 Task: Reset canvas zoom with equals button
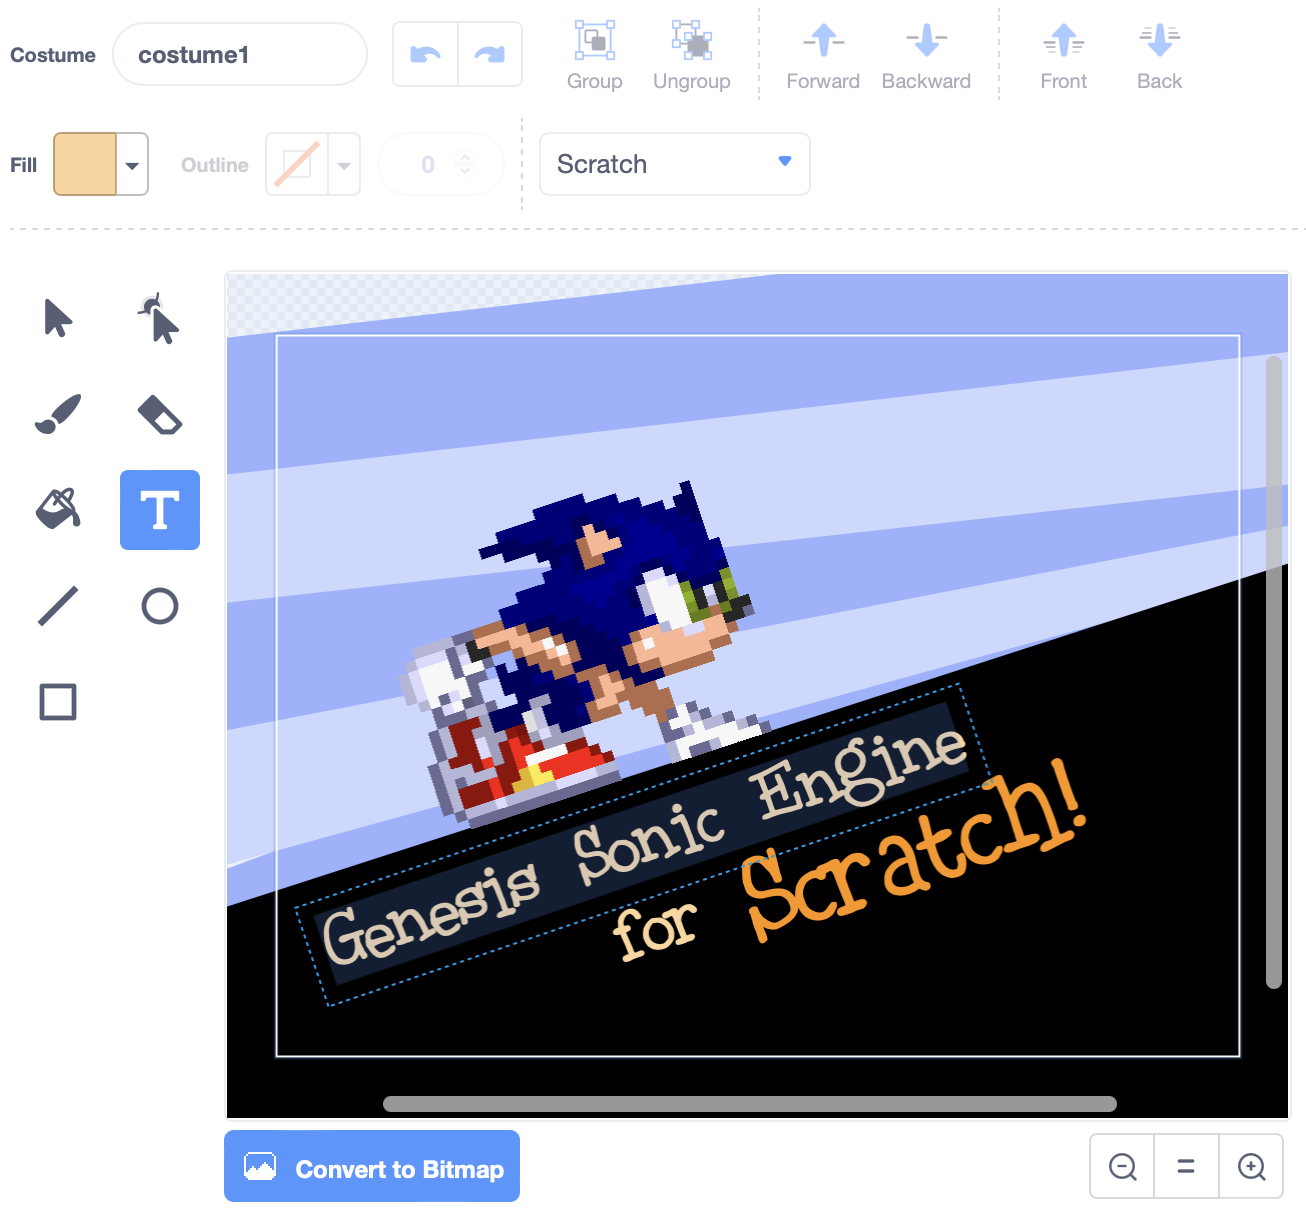click(1186, 1166)
